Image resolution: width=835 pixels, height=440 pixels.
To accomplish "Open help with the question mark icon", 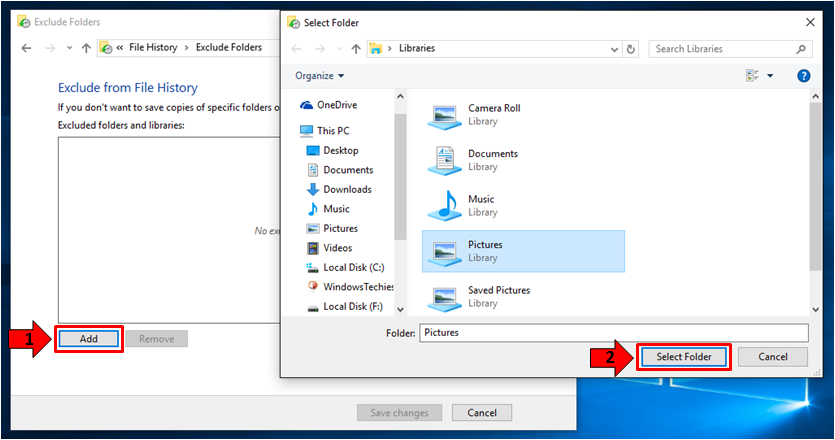I will click(x=804, y=76).
